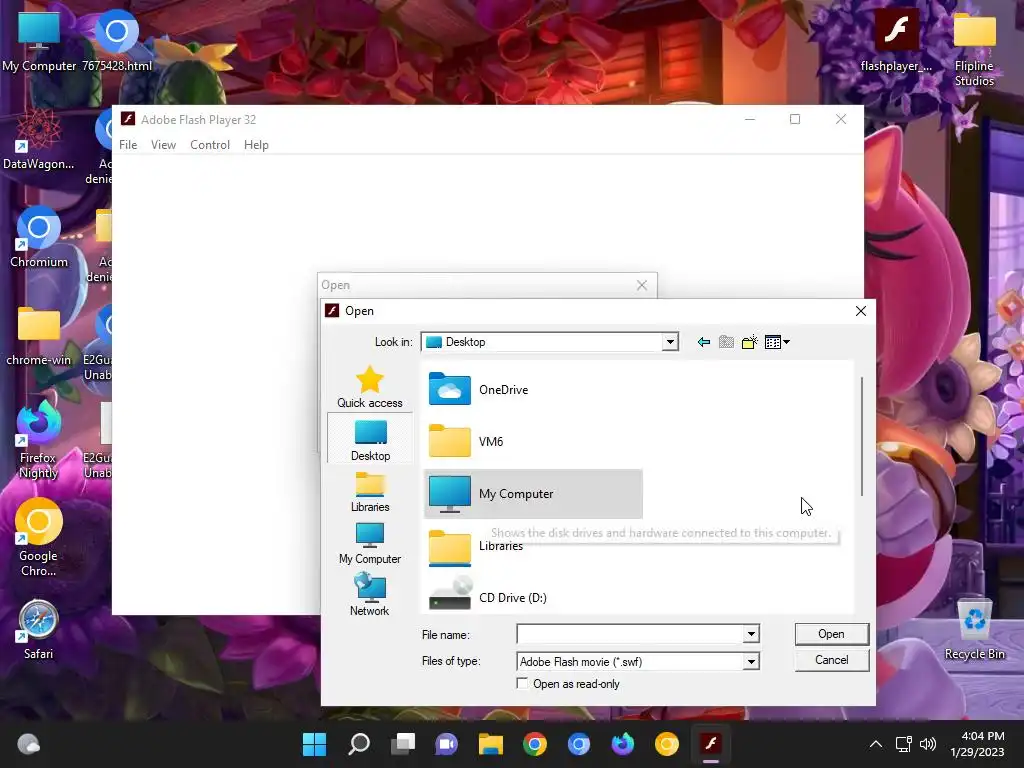Minimize the Adobe Flash Player window
This screenshot has width=1024, height=768.
pos(750,119)
